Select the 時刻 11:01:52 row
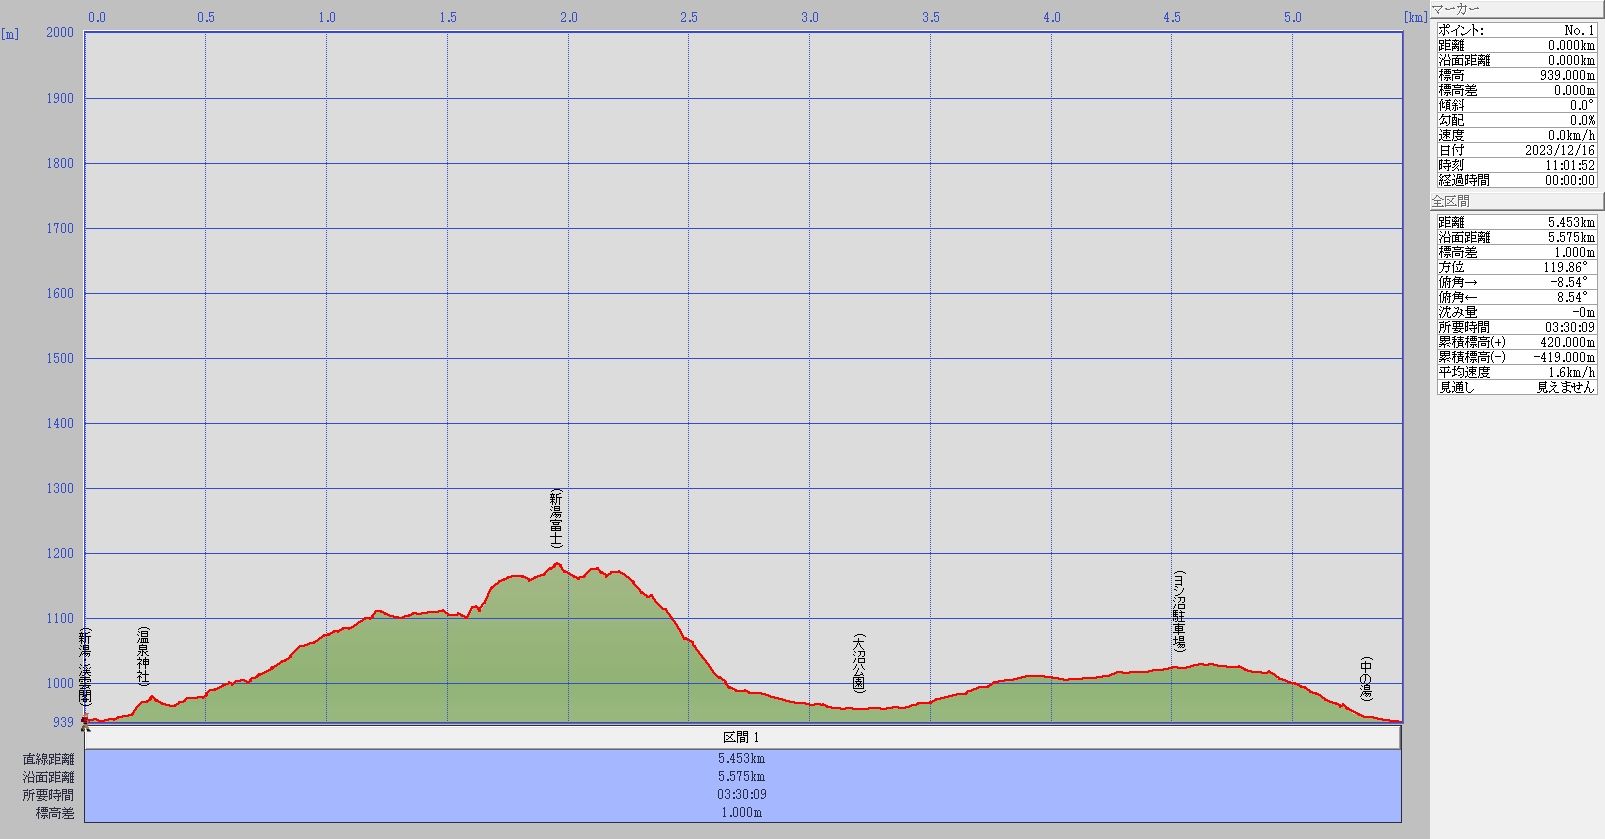The height and width of the screenshot is (839, 1605). 1516,165
